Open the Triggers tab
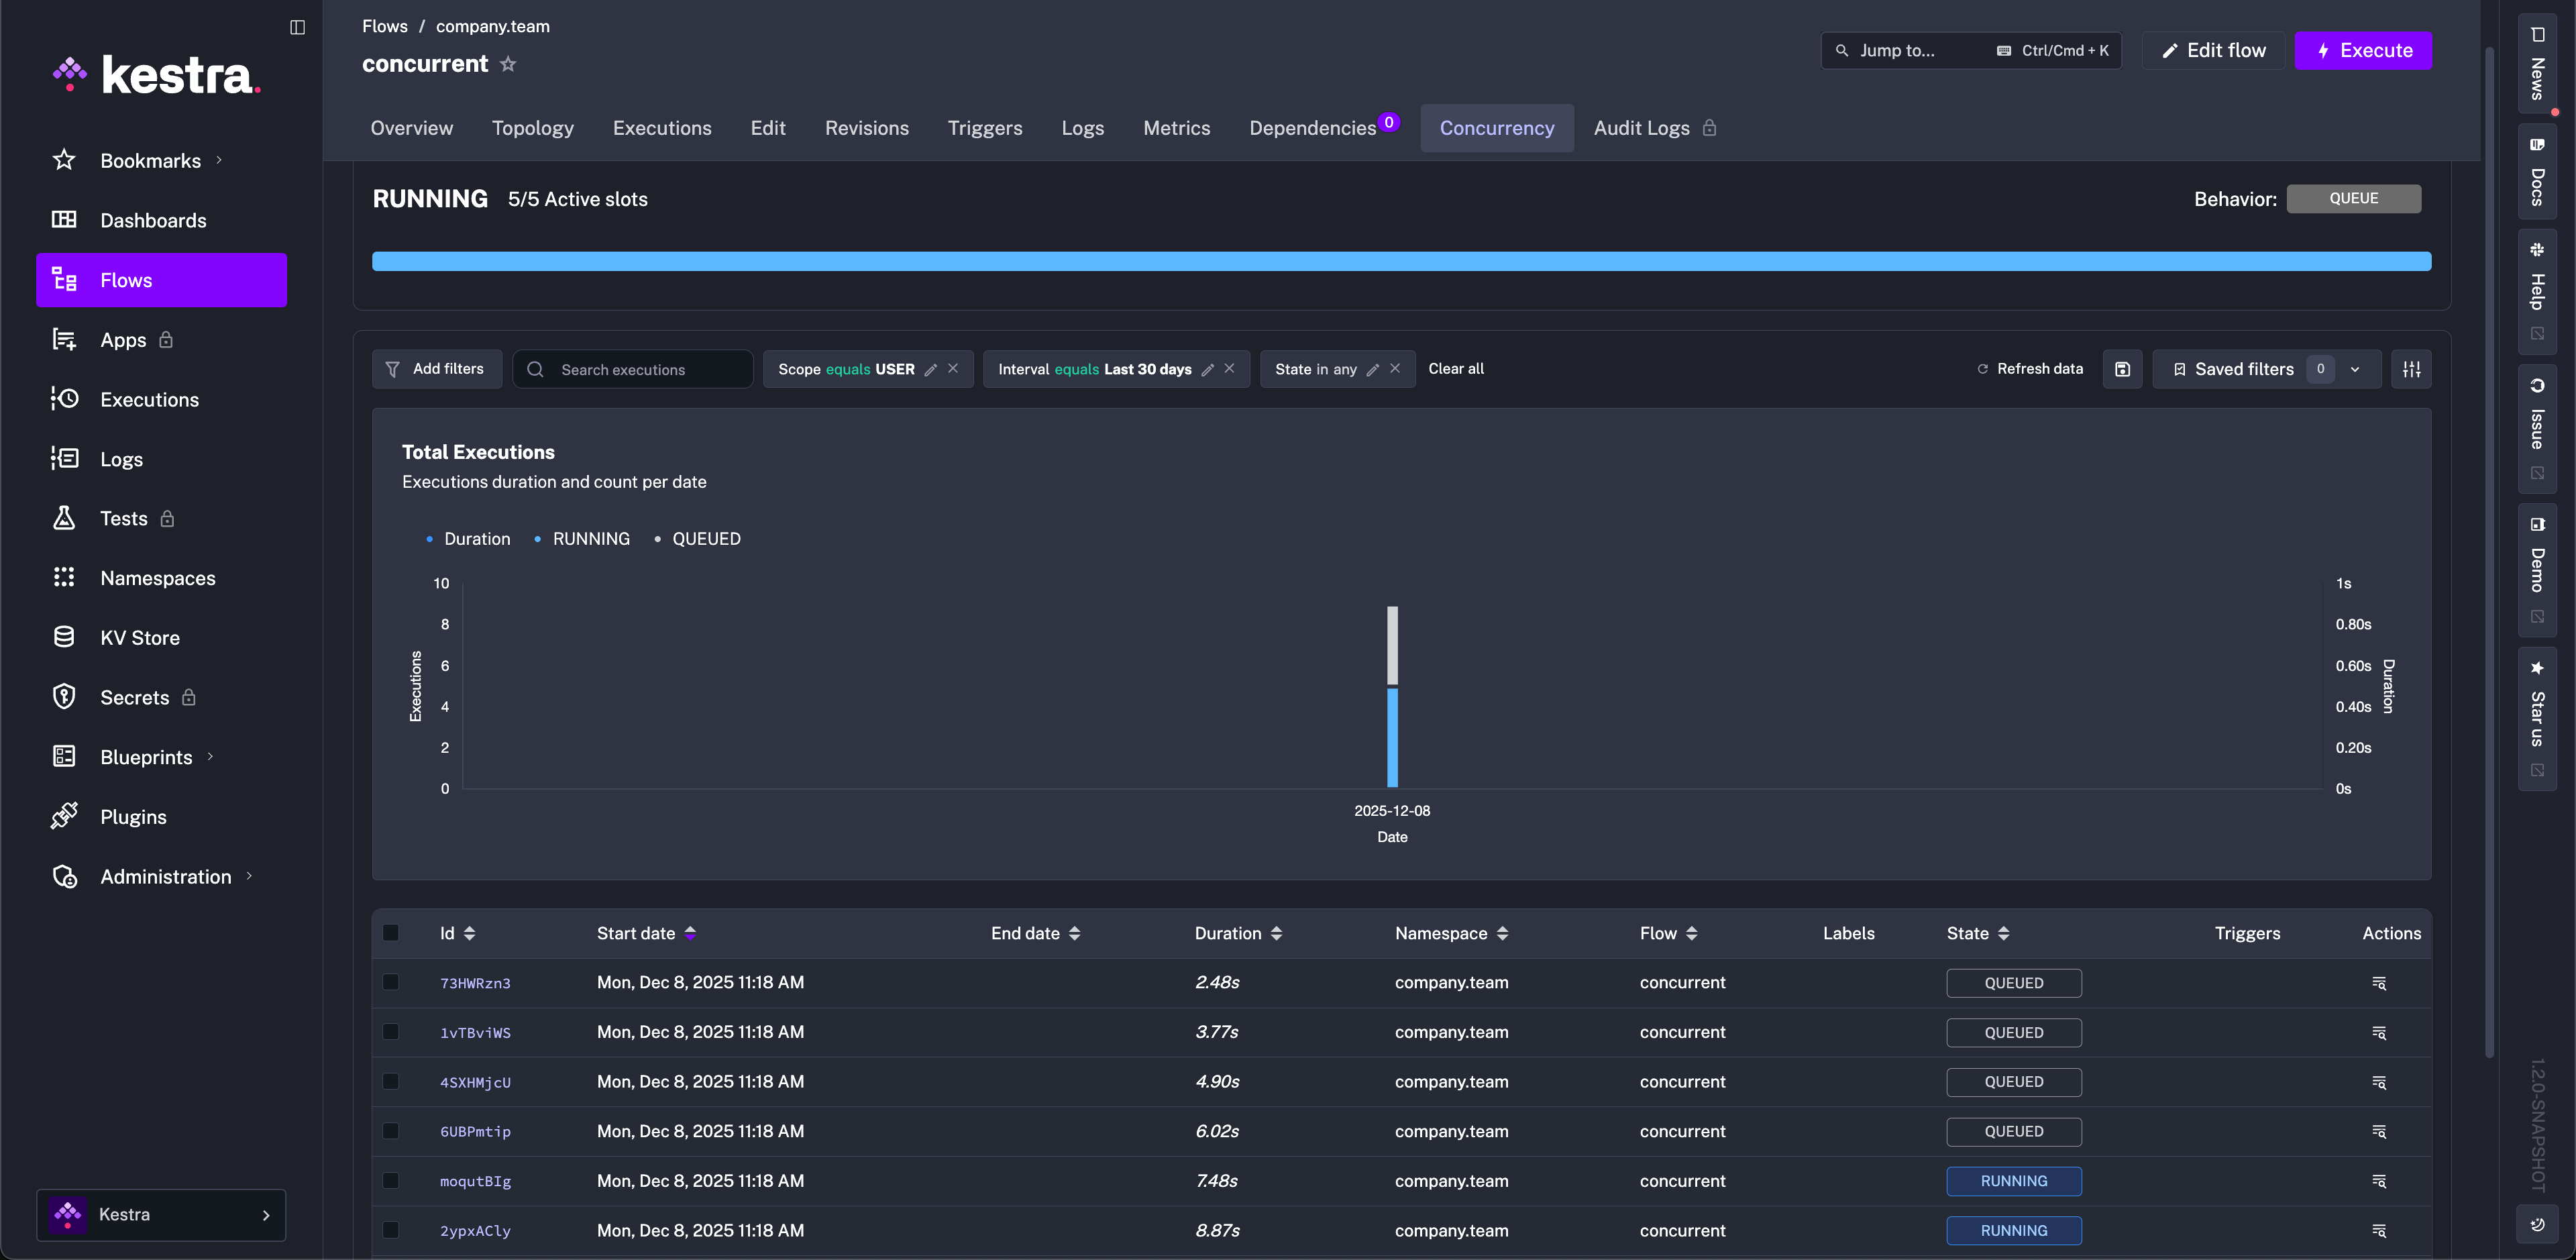This screenshot has width=2576, height=1260. pos(984,128)
